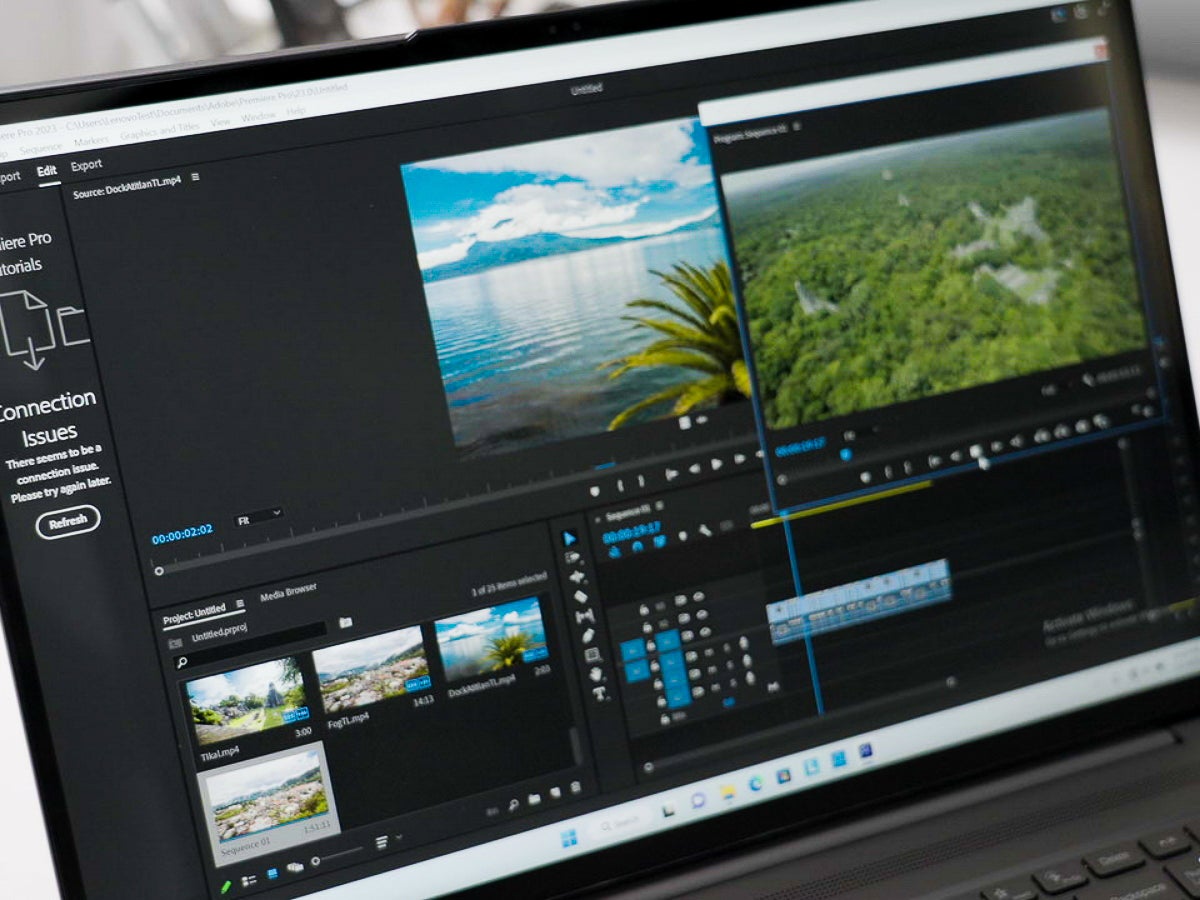Select the Tikal.mp4 thumbnail
Viewport: 1200px width, 900px height.
click(248, 700)
